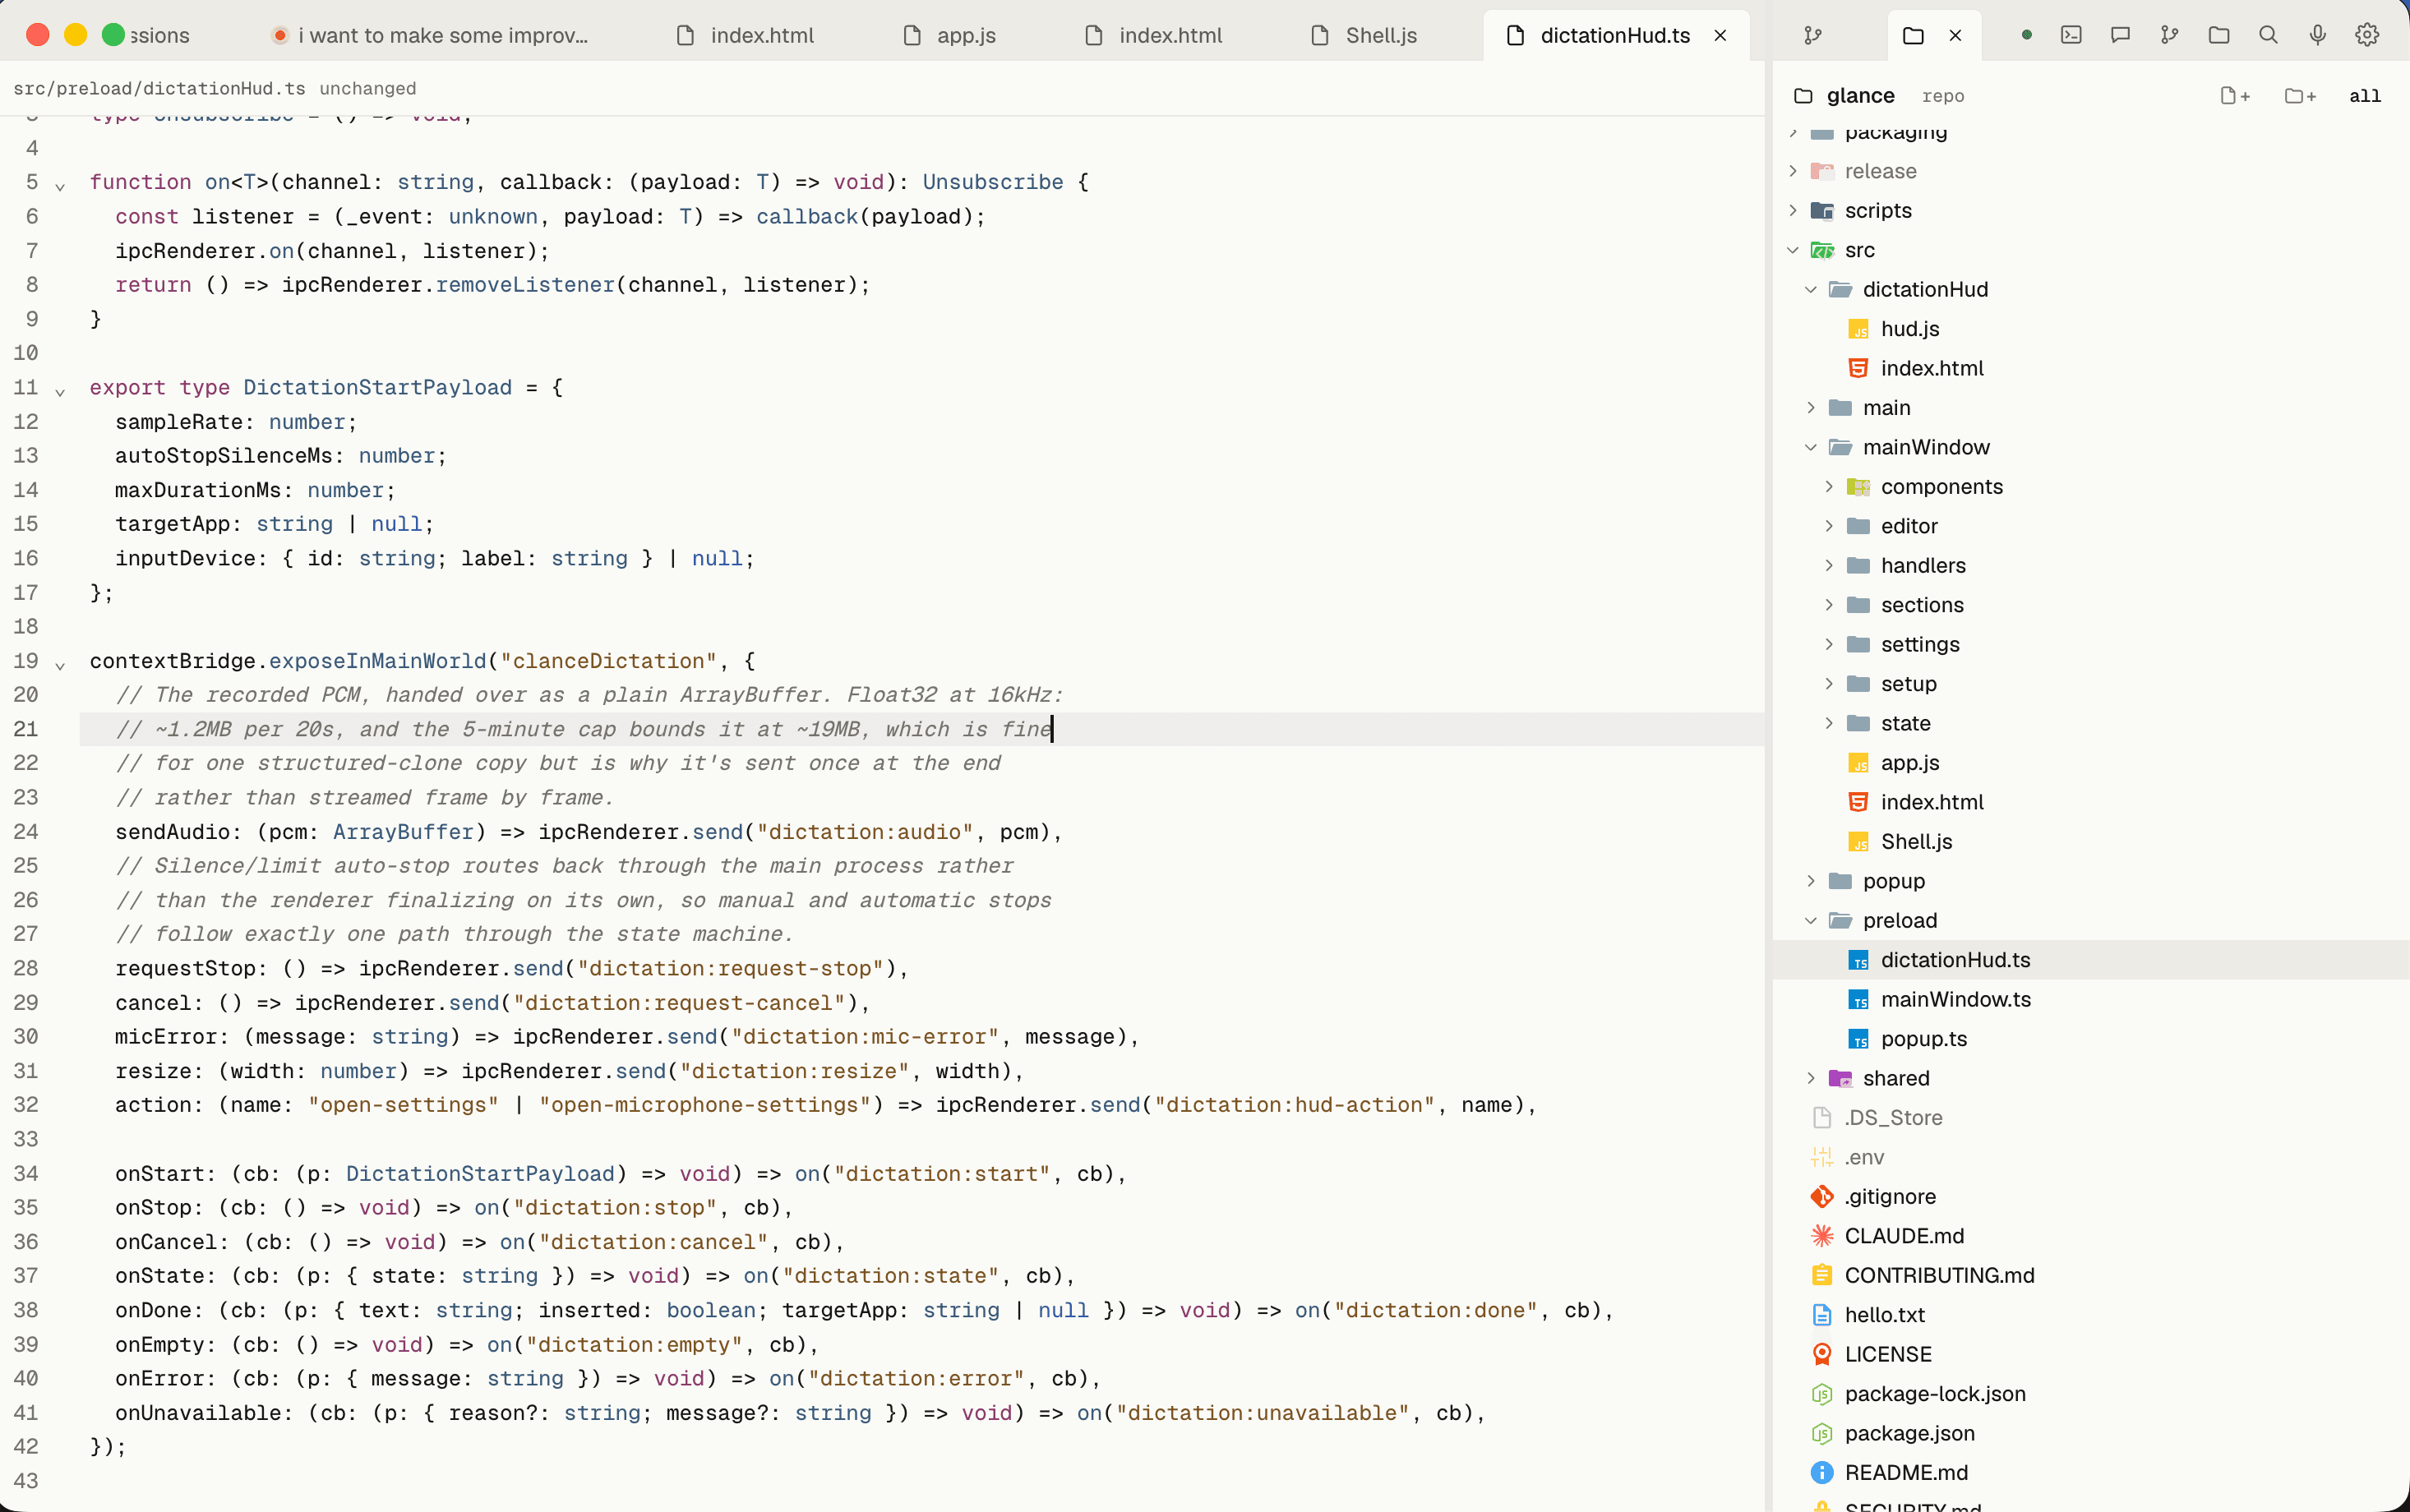Image resolution: width=2410 pixels, height=1512 pixels.
Task: Open the terminal panel icon
Action: pos(2071,35)
